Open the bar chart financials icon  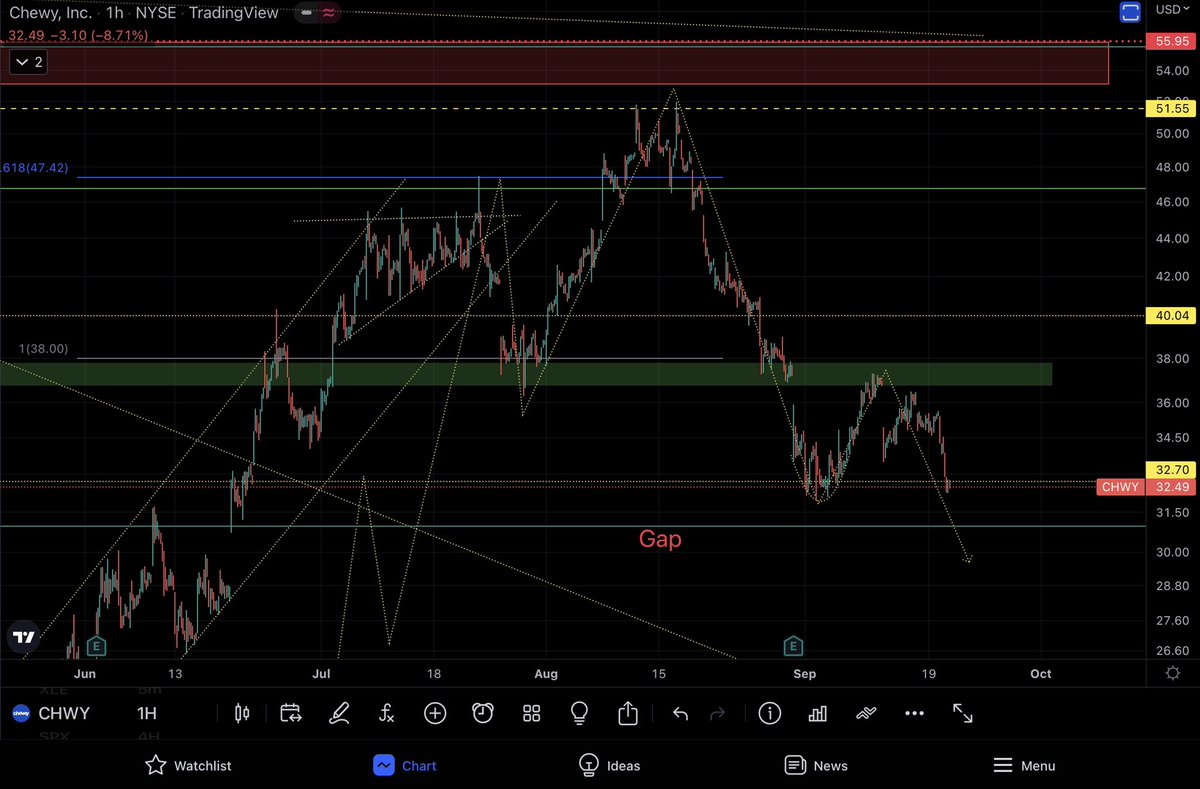tap(817, 713)
